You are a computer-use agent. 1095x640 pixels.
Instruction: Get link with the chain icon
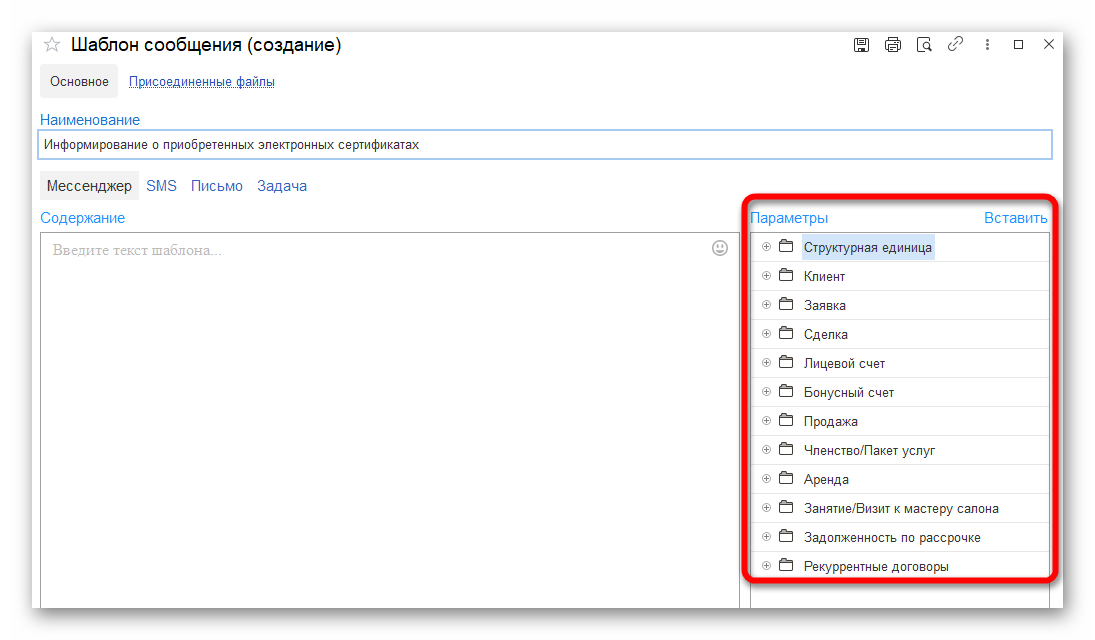tap(955, 44)
